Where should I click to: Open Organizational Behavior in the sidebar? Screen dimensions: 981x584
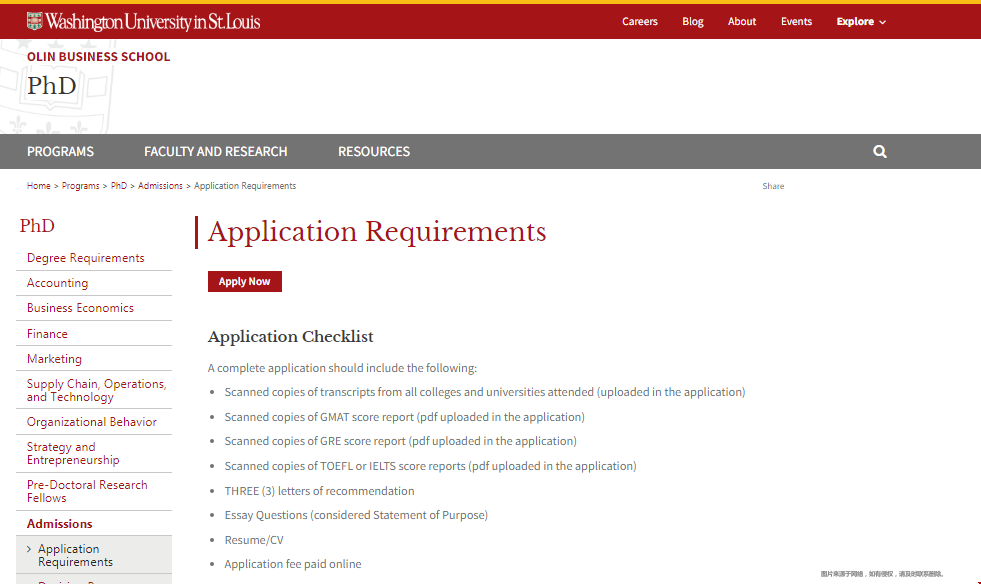click(92, 422)
